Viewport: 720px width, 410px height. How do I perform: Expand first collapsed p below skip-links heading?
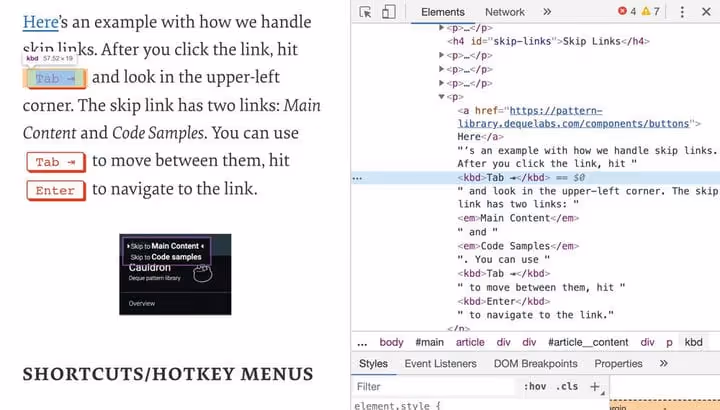(441, 55)
